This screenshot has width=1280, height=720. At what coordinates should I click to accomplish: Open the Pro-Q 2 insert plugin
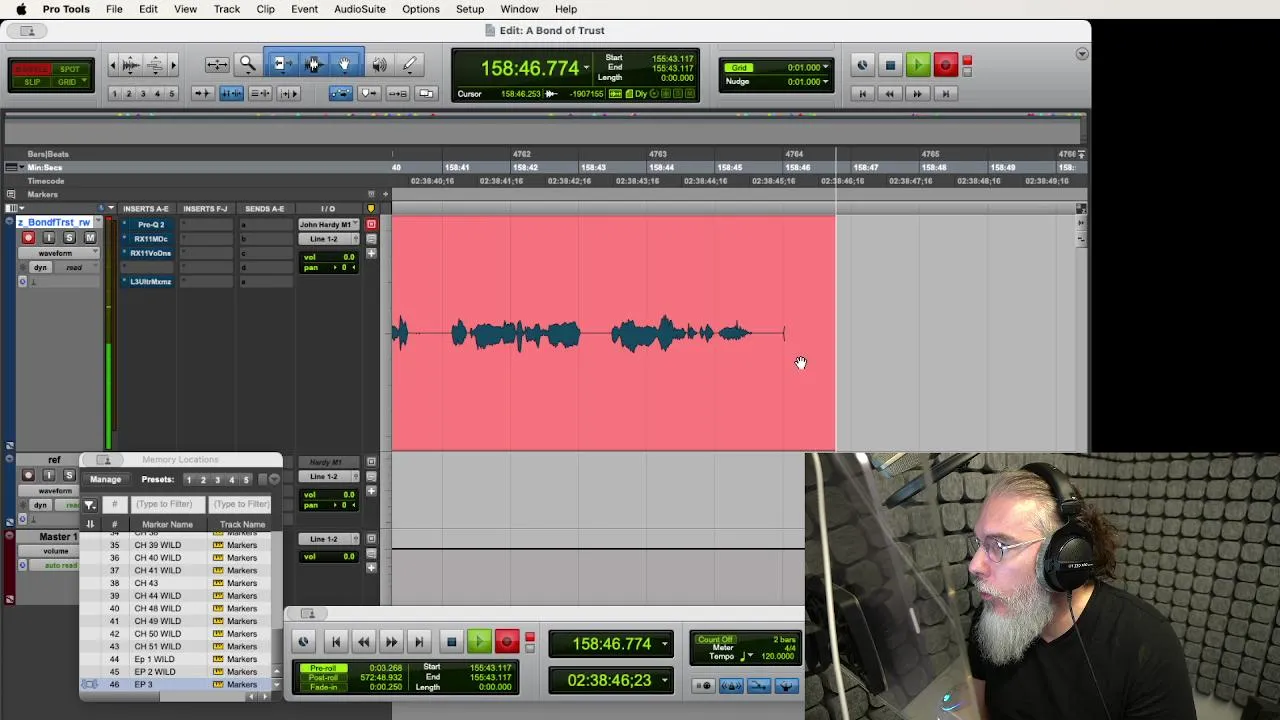[x=151, y=224]
